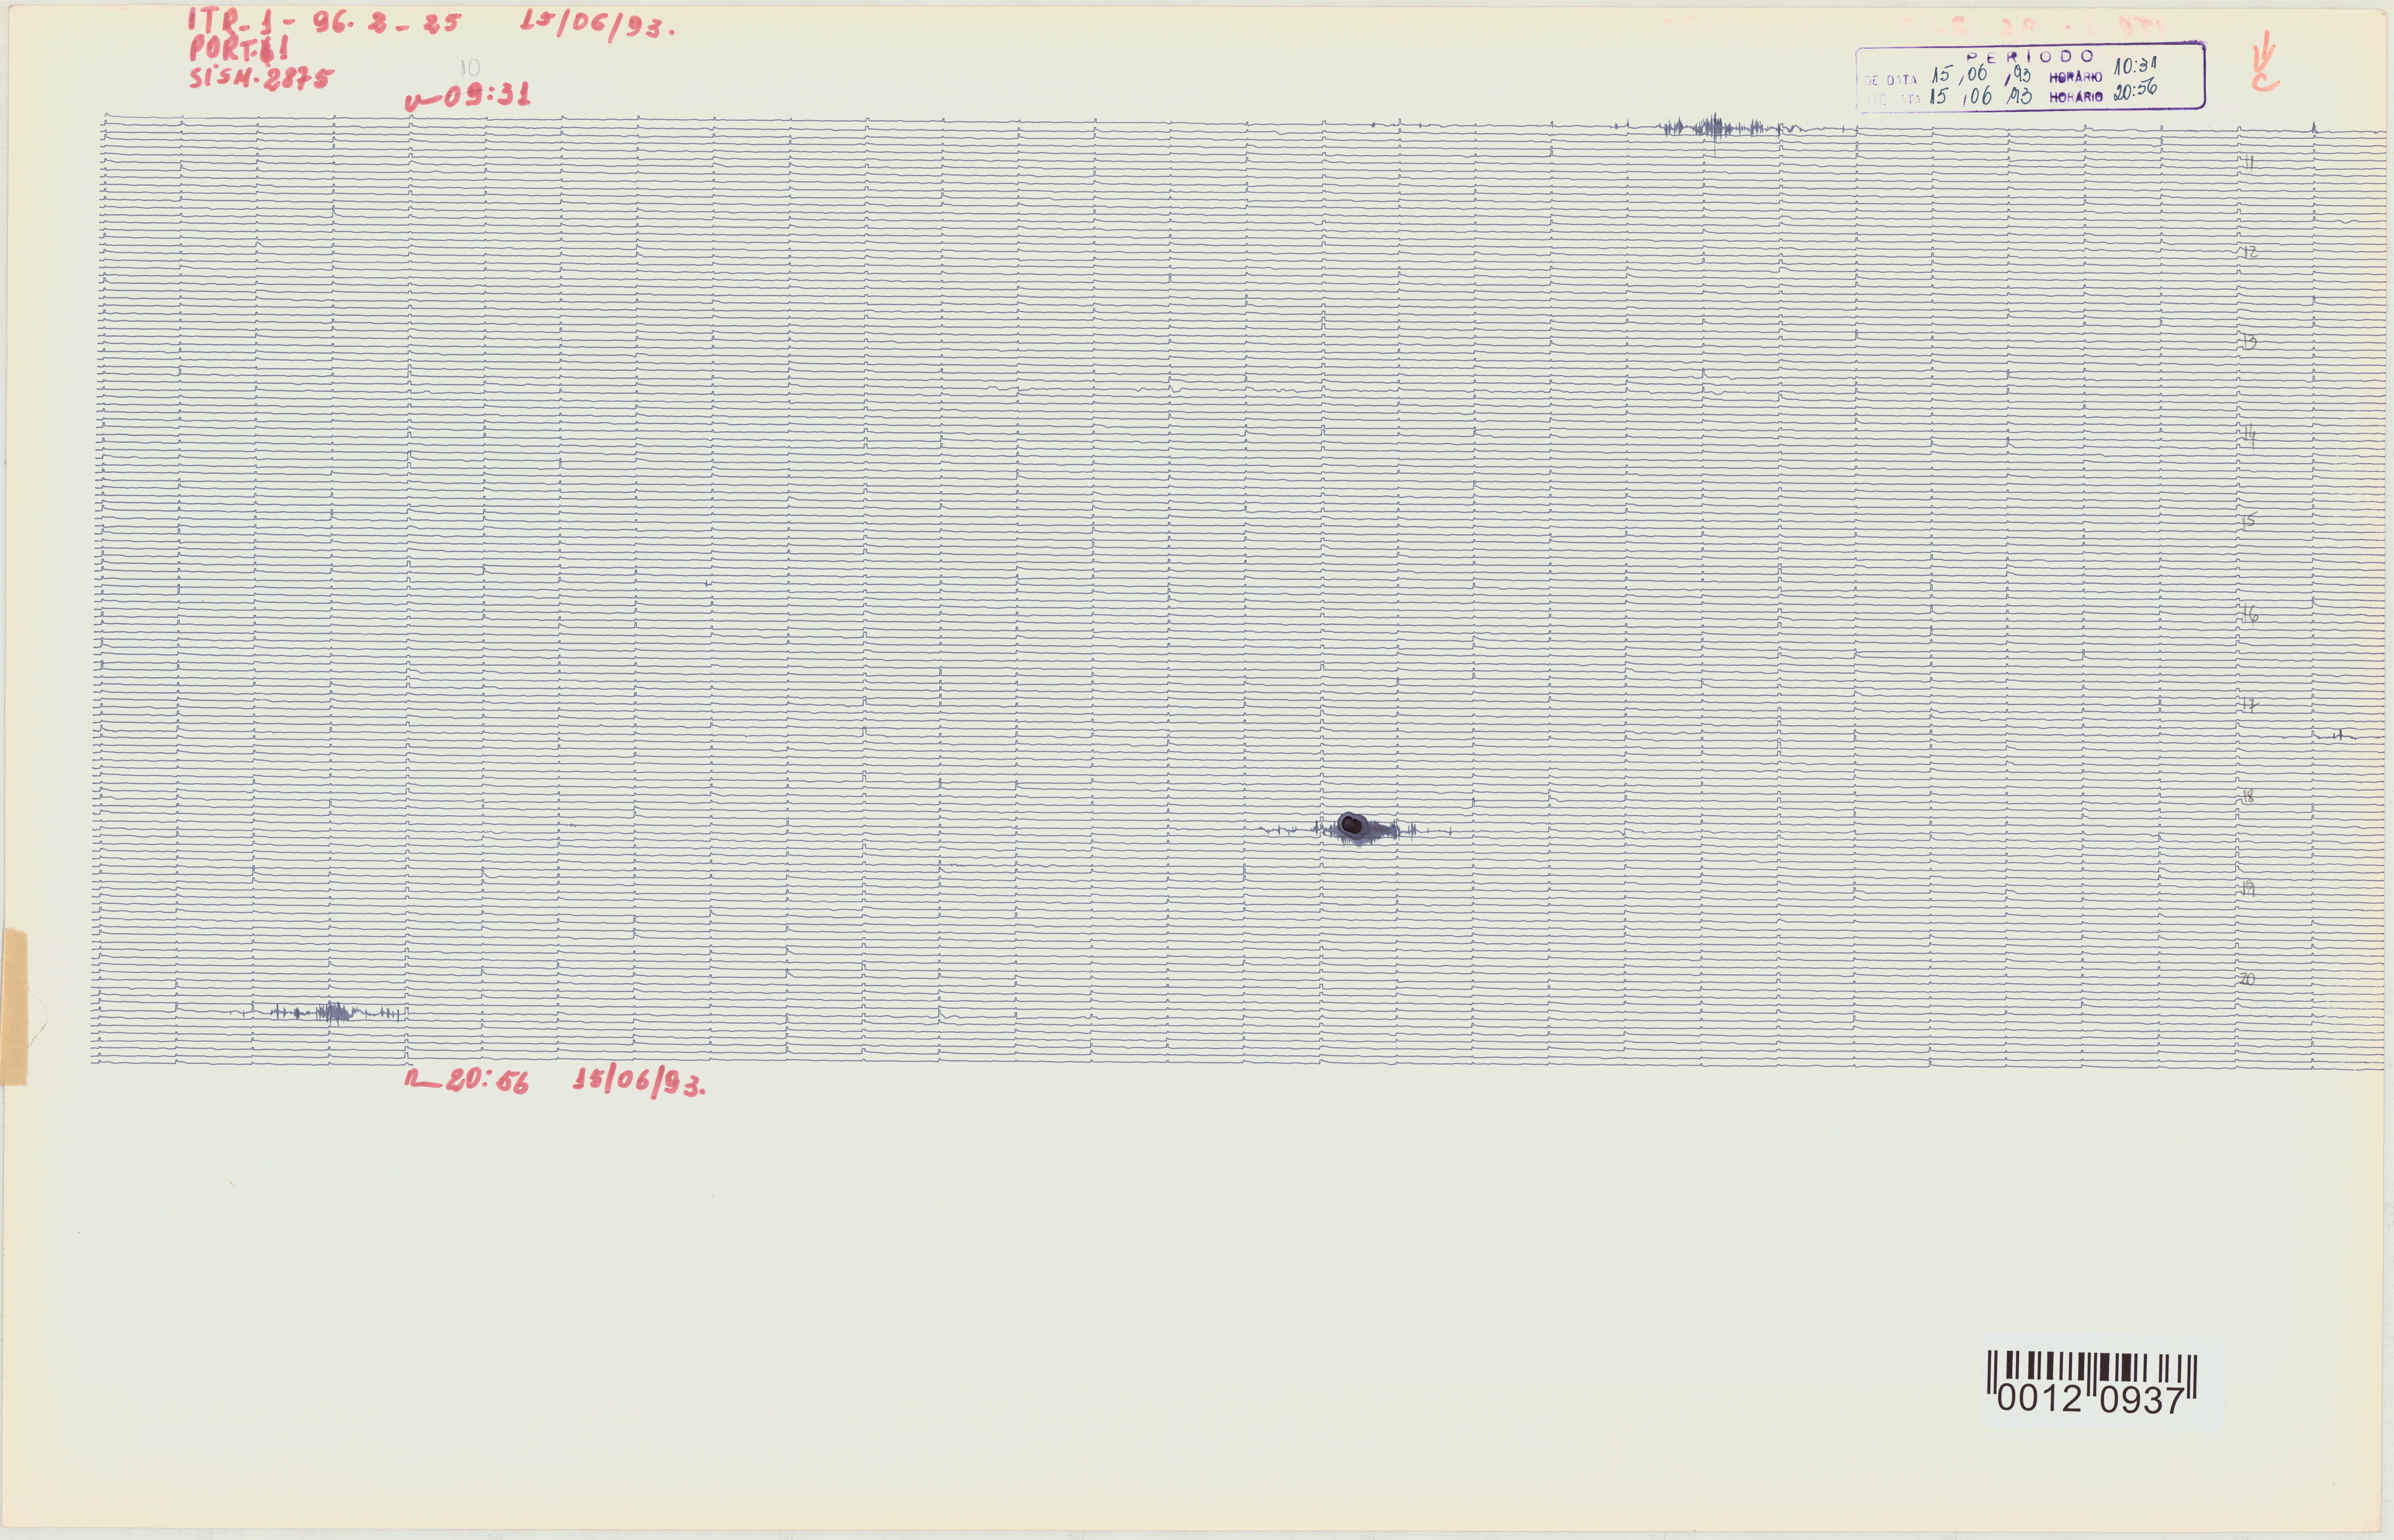Click the red "PORT" handwritten line
Viewport: 2394px width, 1540px height.
238,50
